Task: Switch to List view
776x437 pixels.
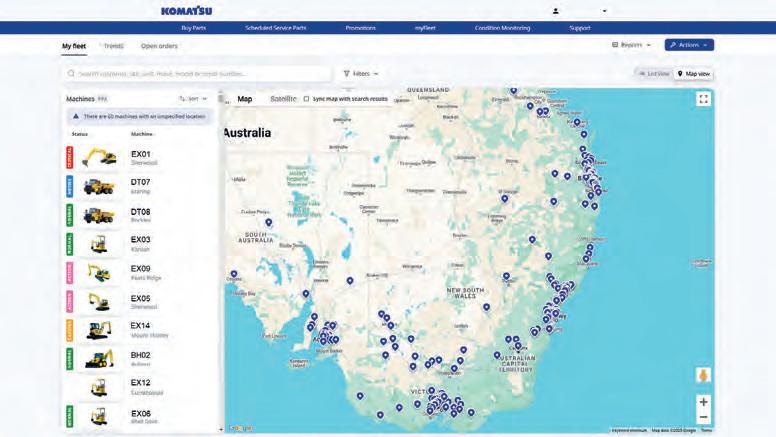Action: point(654,74)
